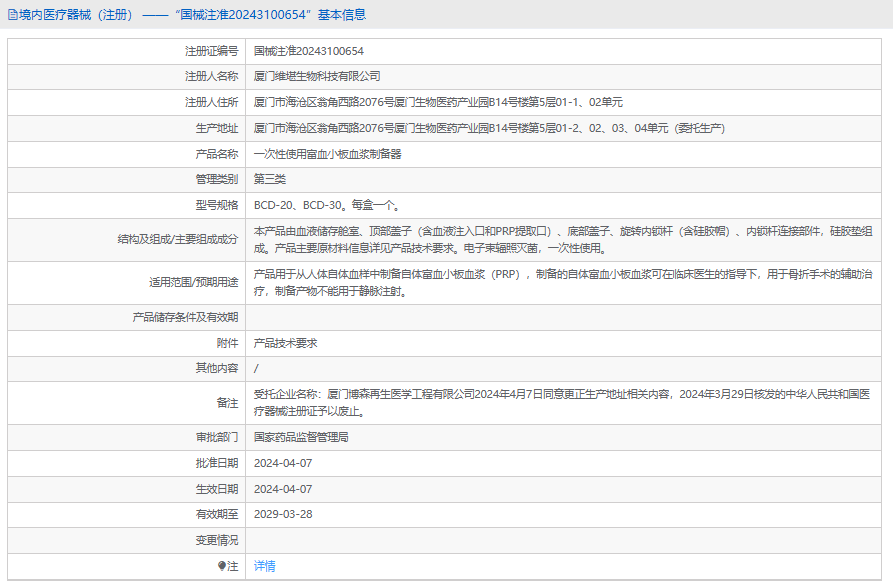Click product name 一次性使用富血小板血浆制备器
Viewport: 893px width, 585px height.
tap(327, 154)
